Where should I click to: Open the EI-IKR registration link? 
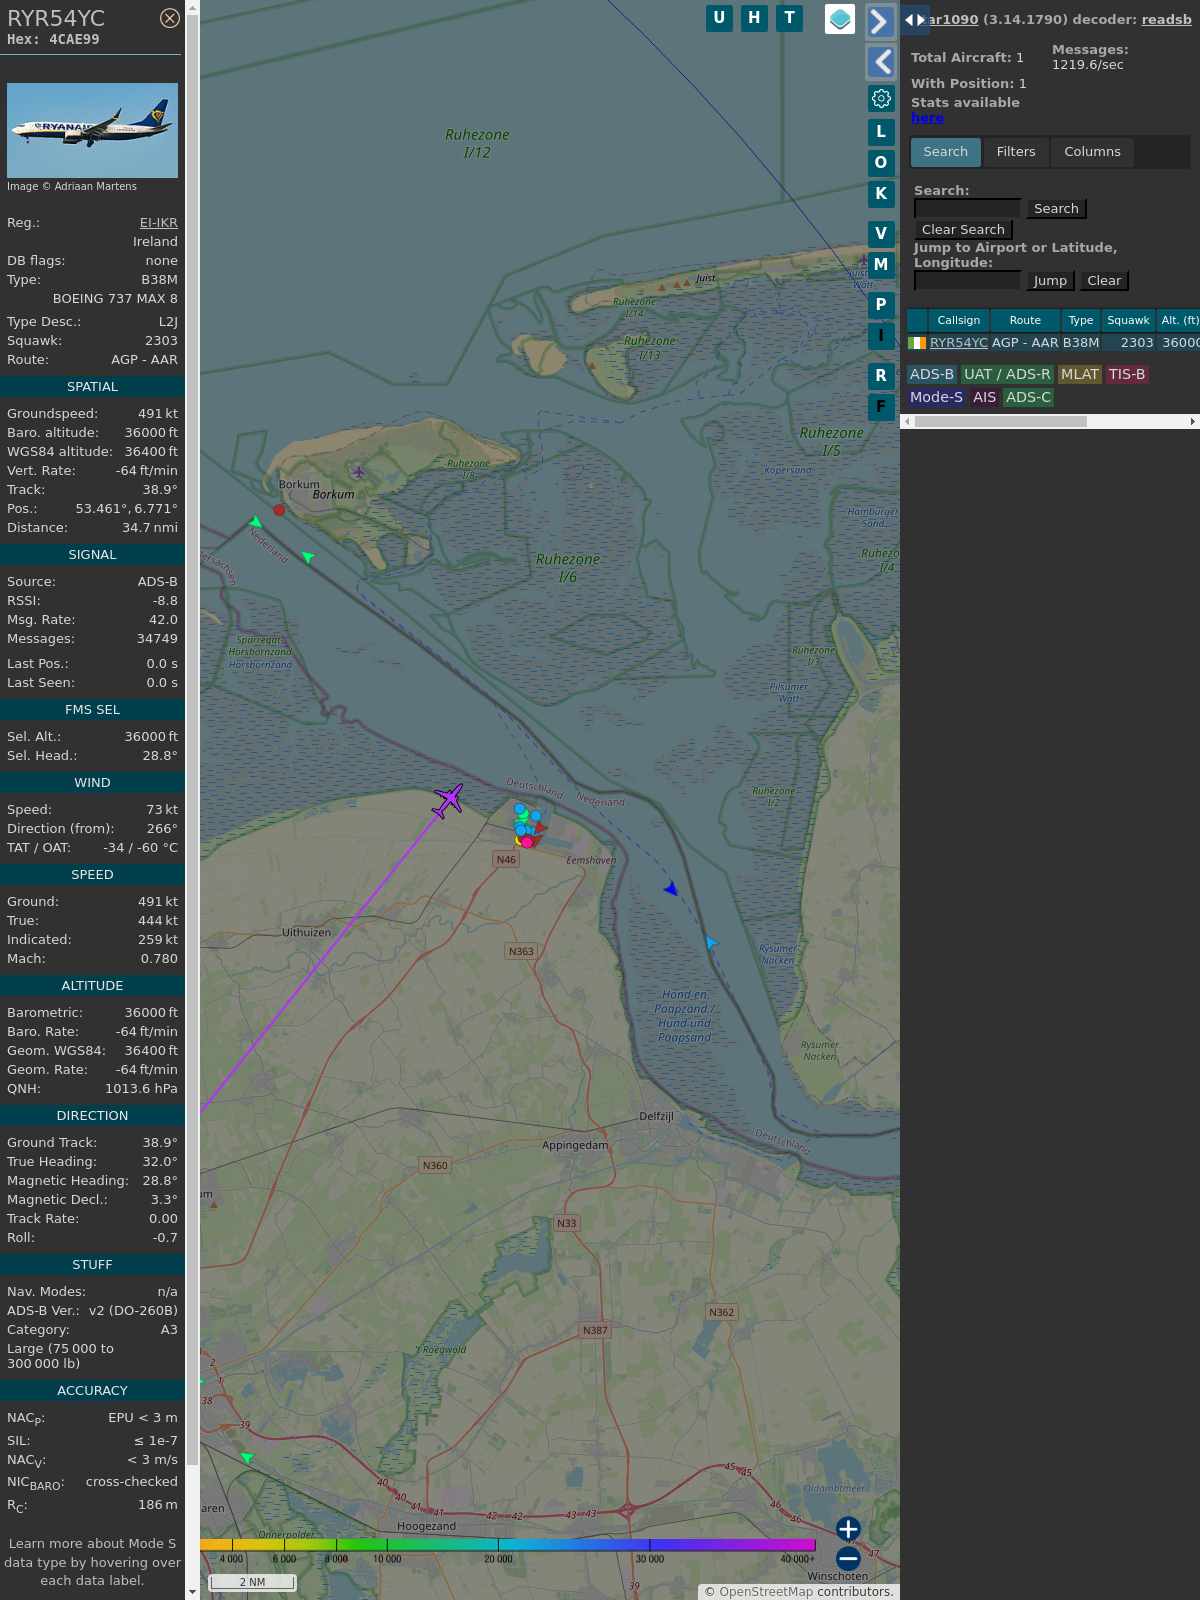click(158, 223)
